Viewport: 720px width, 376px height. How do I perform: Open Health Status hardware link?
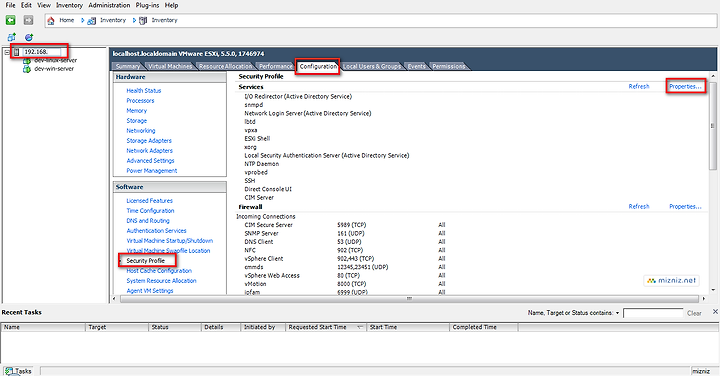click(144, 91)
